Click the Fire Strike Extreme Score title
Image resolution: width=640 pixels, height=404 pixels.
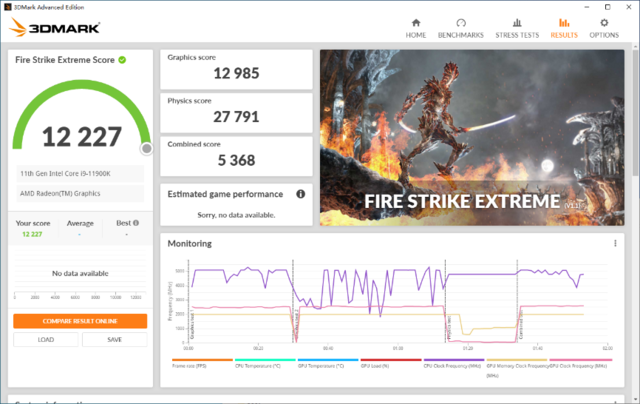click(x=65, y=60)
